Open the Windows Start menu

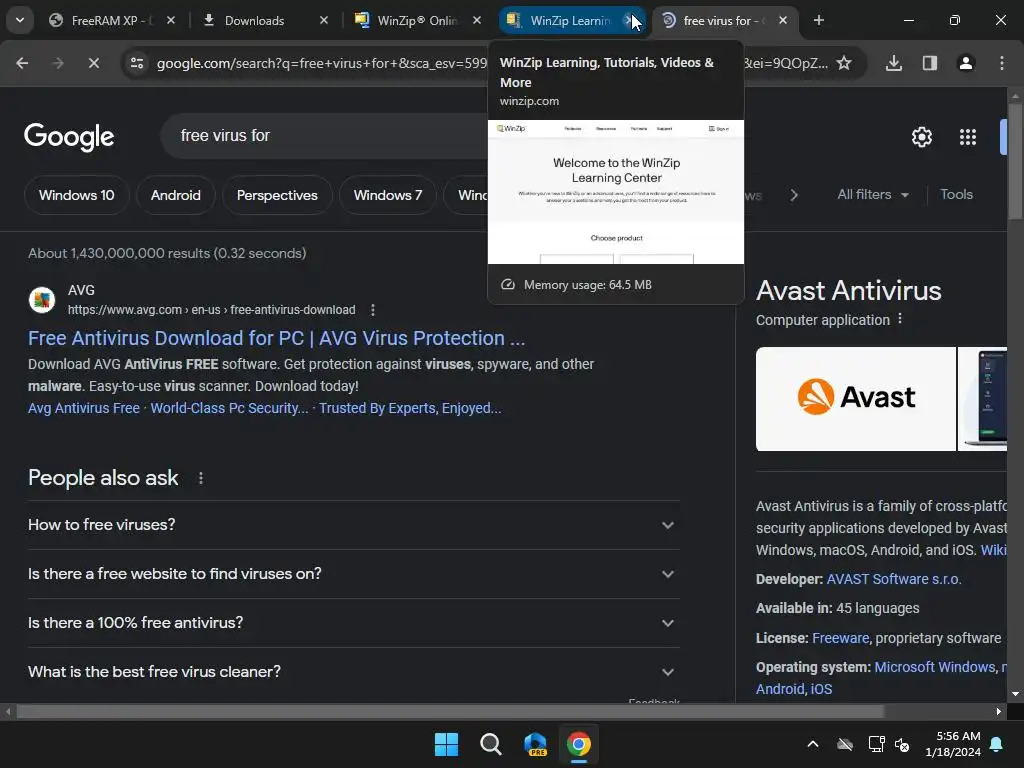(x=446, y=744)
